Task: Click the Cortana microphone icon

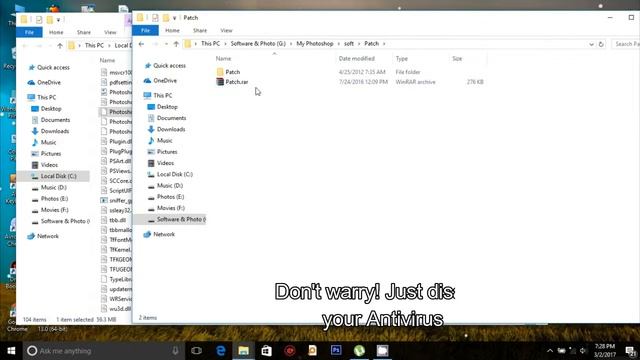Action: coord(175,351)
